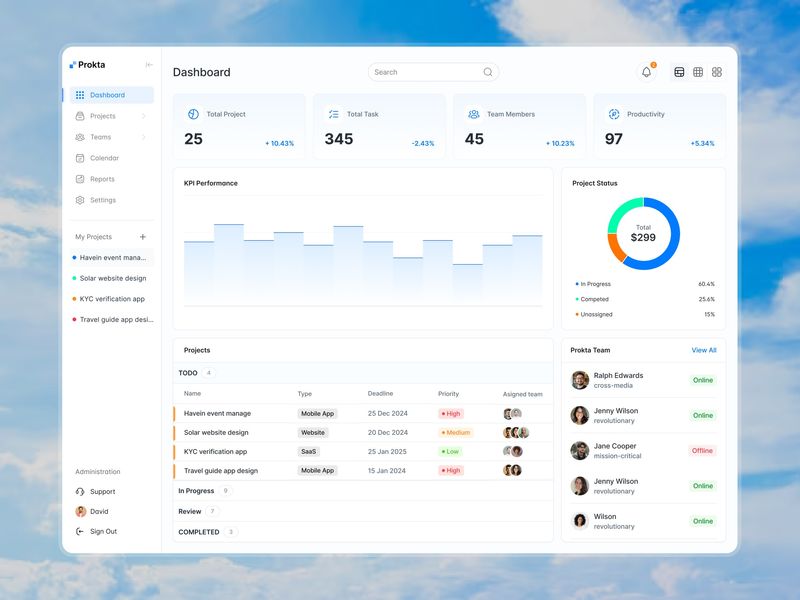Select Calendar in the sidebar
The image size is (800, 600).
point(103,157)
